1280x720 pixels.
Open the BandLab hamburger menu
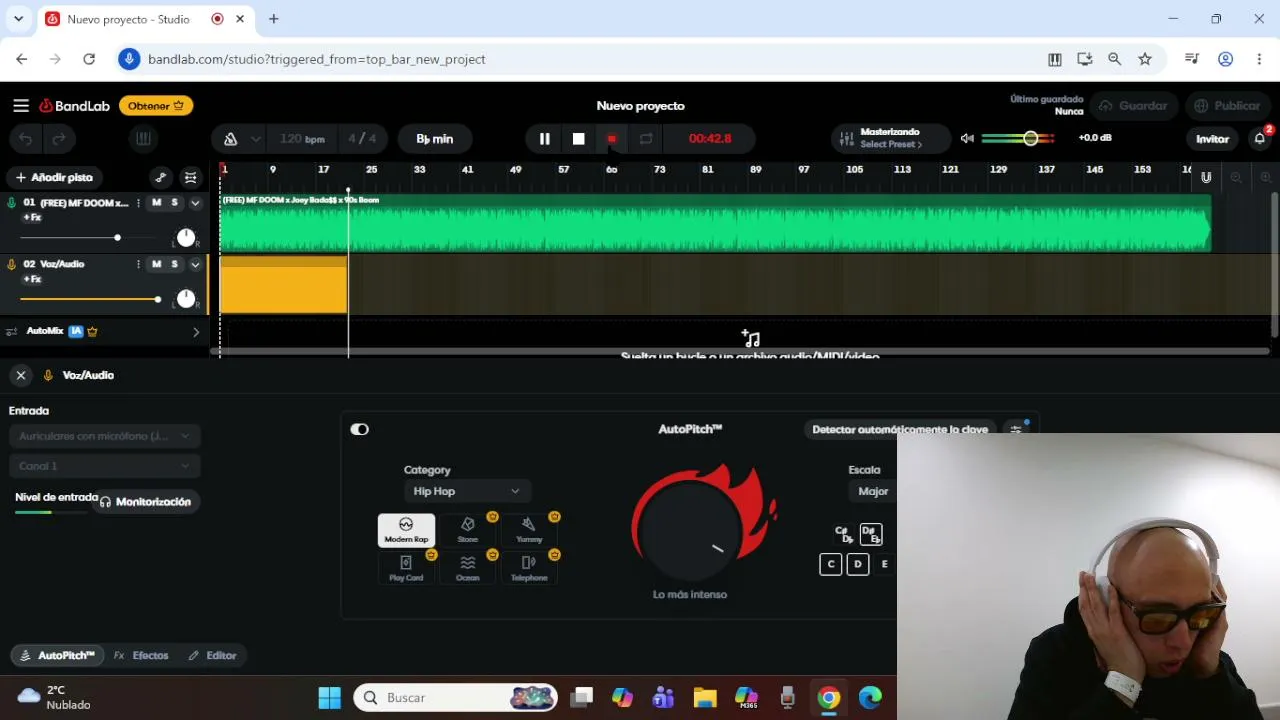[x=21, y=105]
